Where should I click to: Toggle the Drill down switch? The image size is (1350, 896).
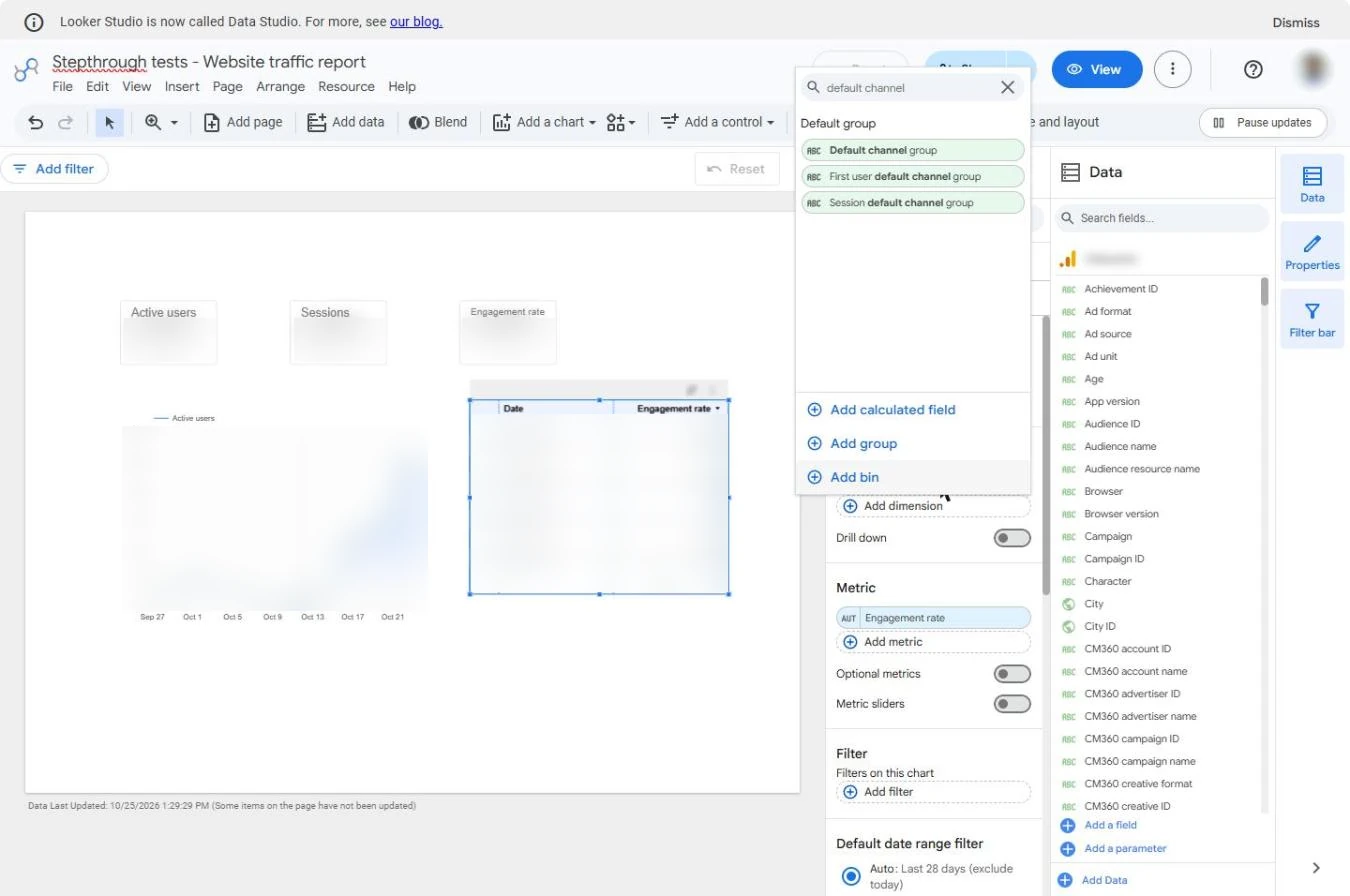(1012, 538)
